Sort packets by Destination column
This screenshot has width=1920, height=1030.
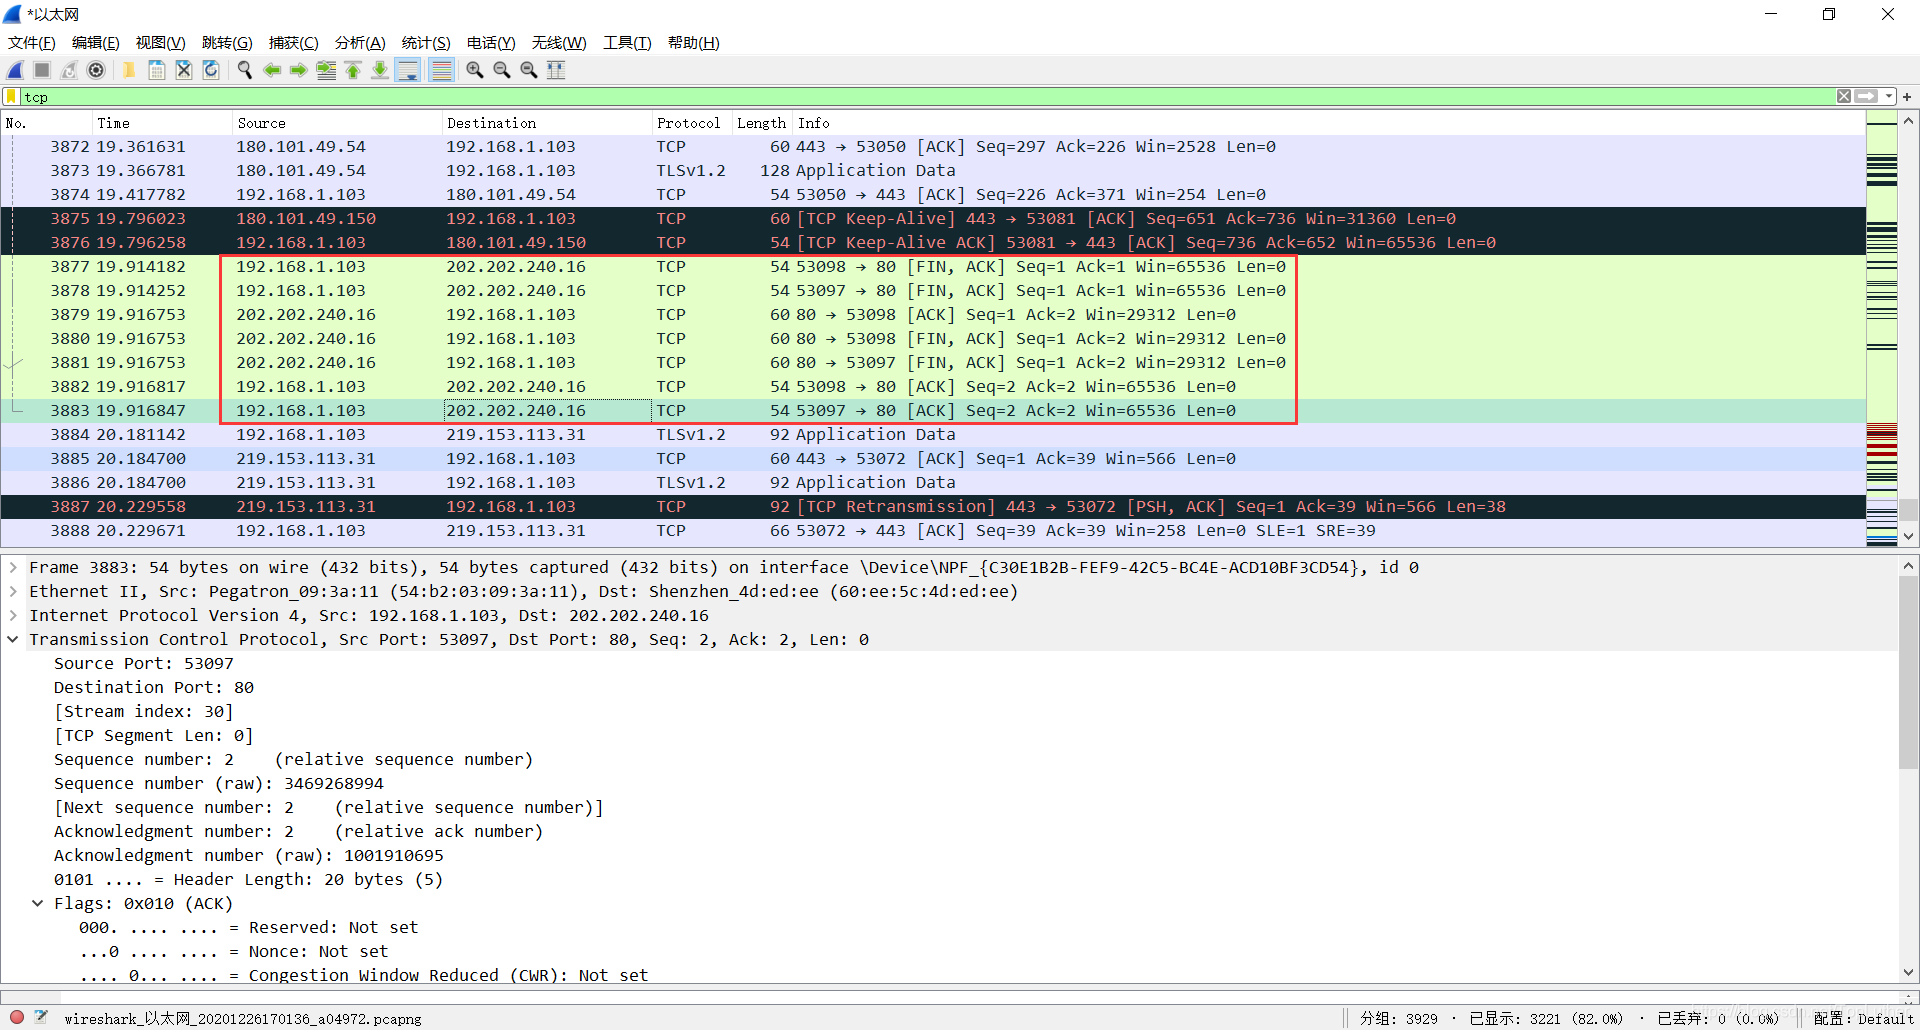547,123
